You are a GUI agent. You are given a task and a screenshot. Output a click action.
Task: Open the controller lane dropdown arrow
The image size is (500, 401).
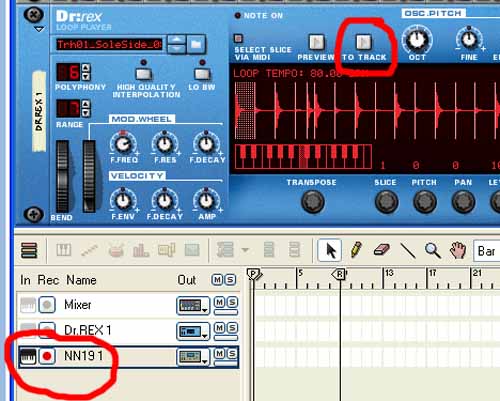(x=245, y=250)
